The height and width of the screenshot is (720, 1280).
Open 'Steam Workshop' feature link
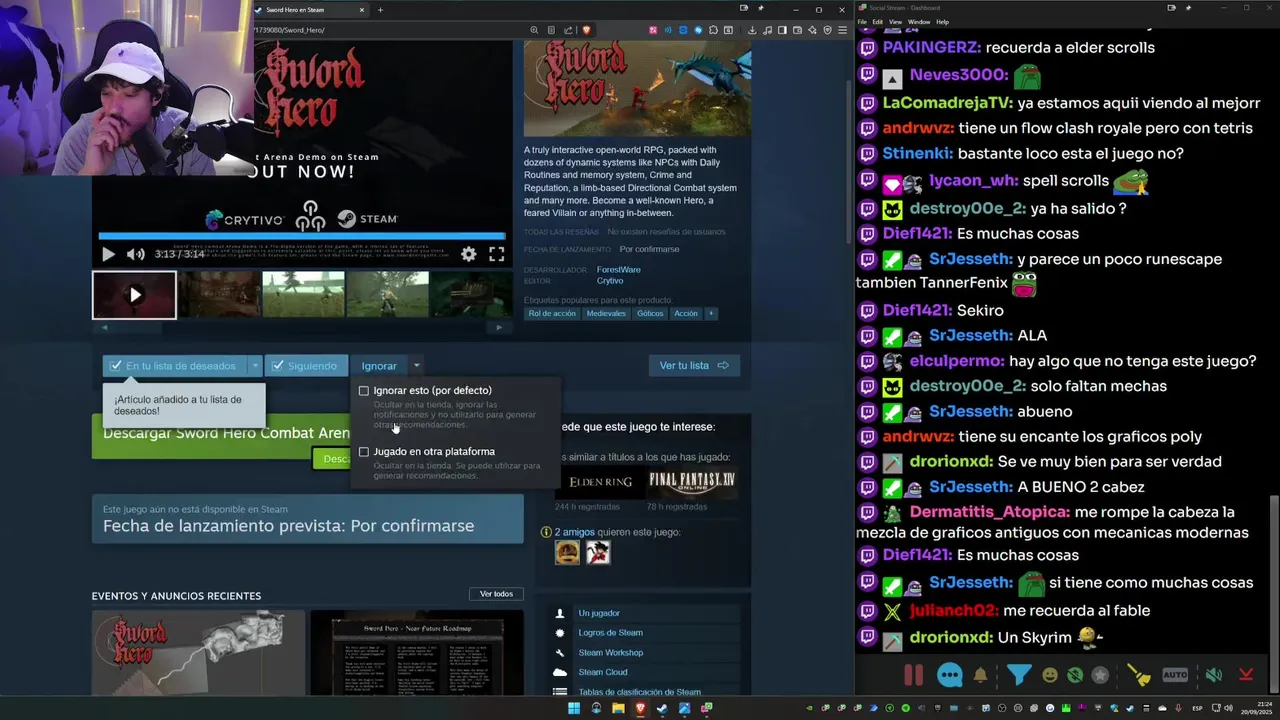(610, 653)
